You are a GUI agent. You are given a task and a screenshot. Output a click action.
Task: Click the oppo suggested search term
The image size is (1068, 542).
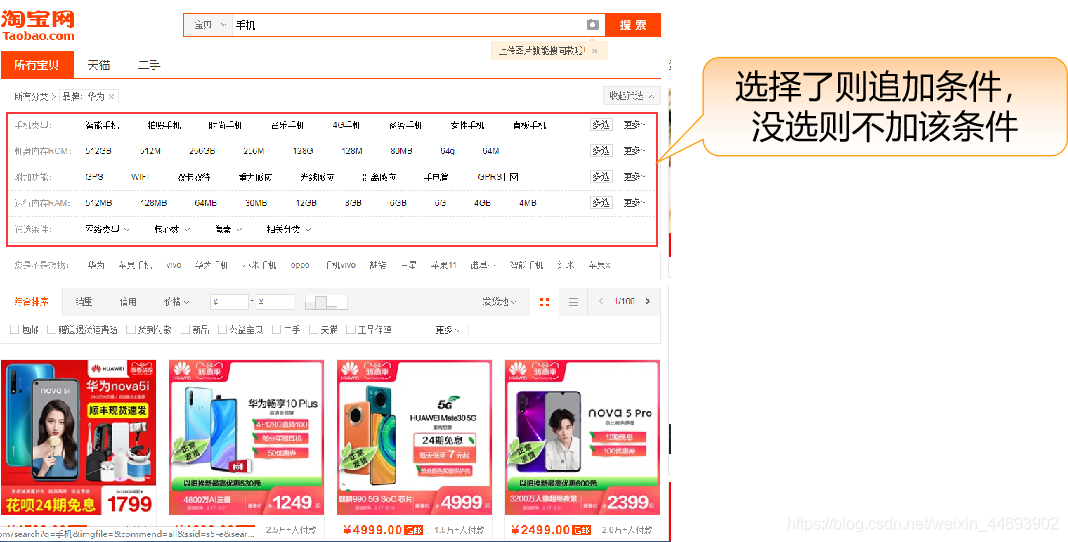(300, 266)
